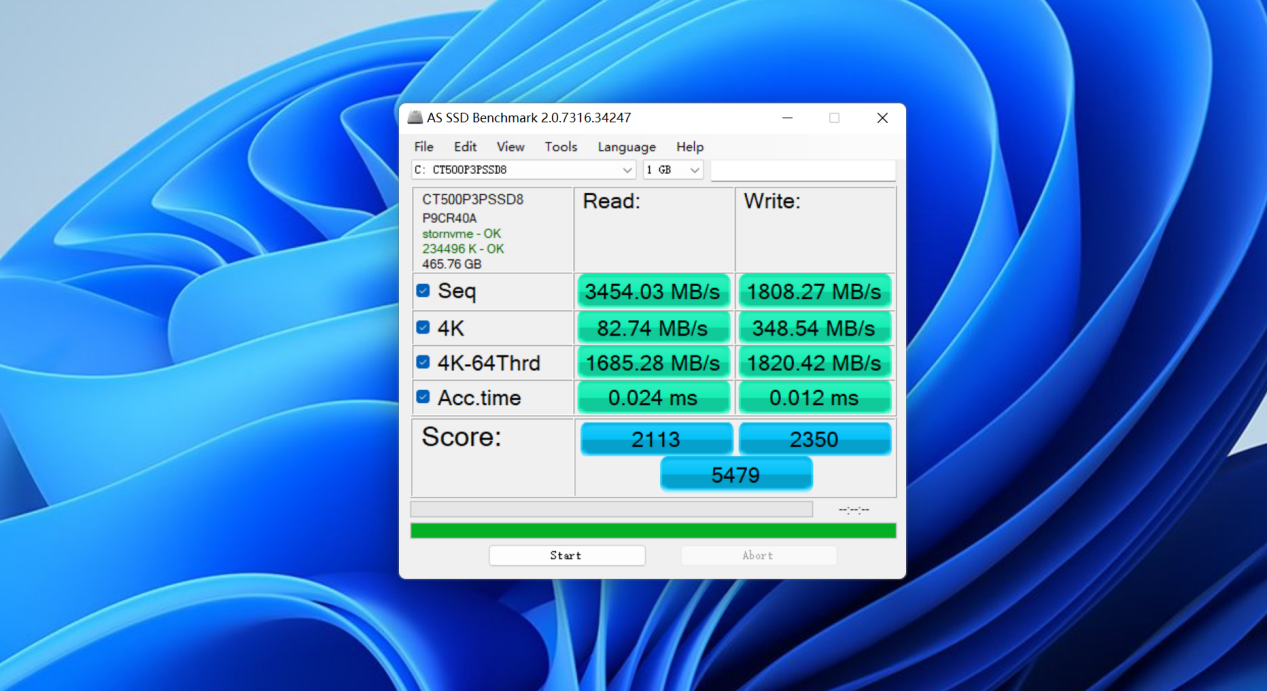Click the Seq write result 1808.27 MB/s

[814, 292]
